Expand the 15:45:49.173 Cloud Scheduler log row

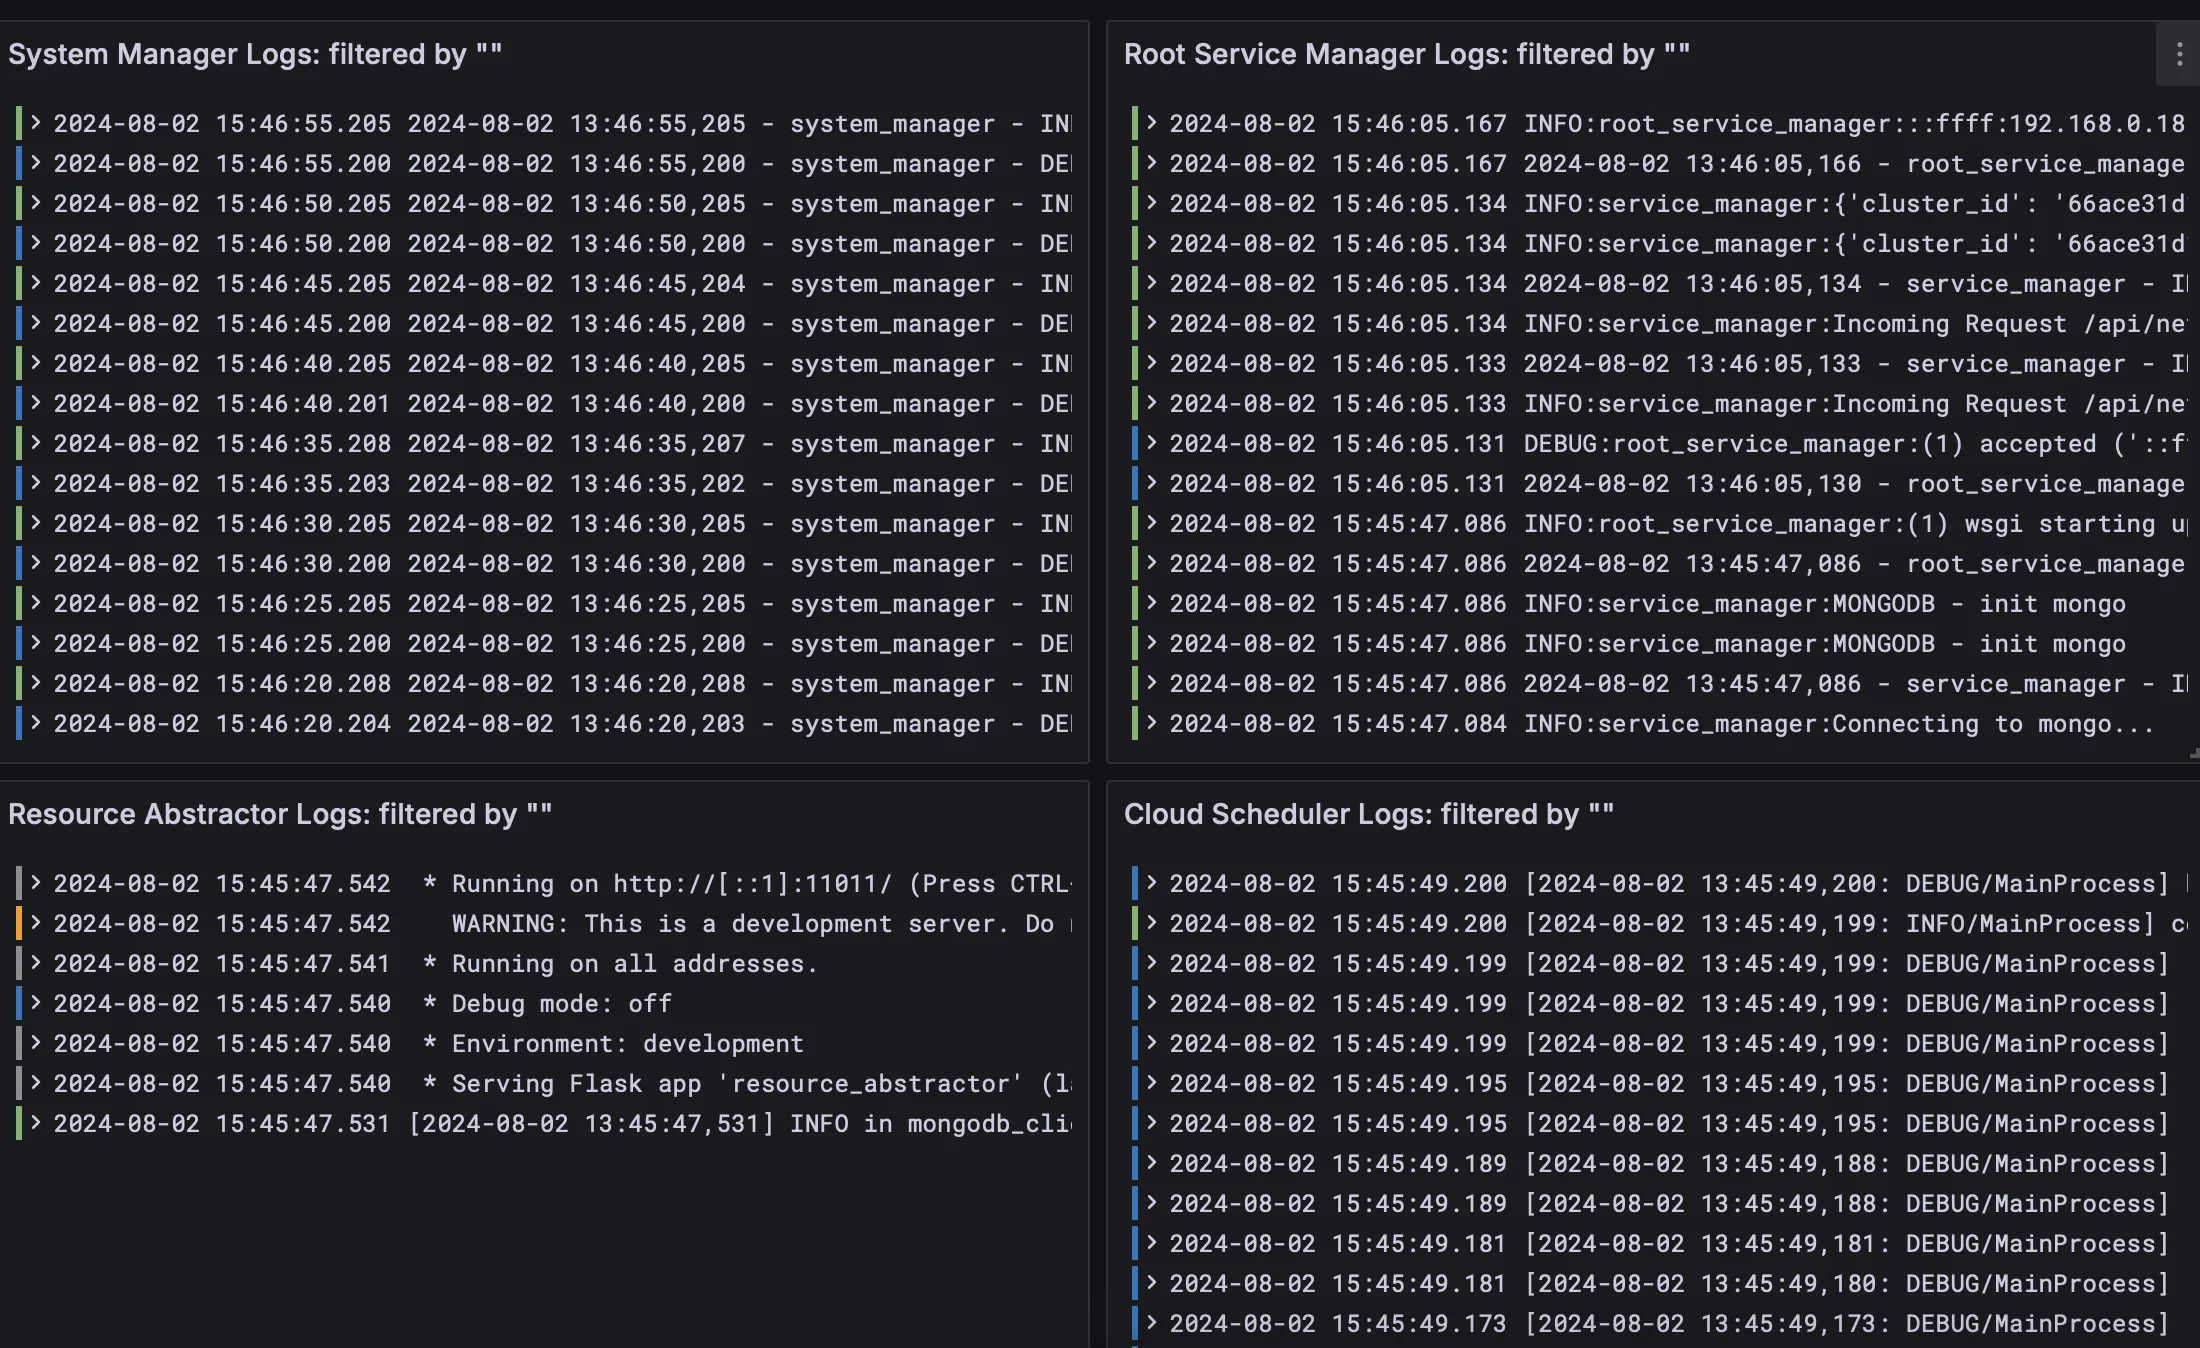pyautogui.click(x=1152, y=1323)
